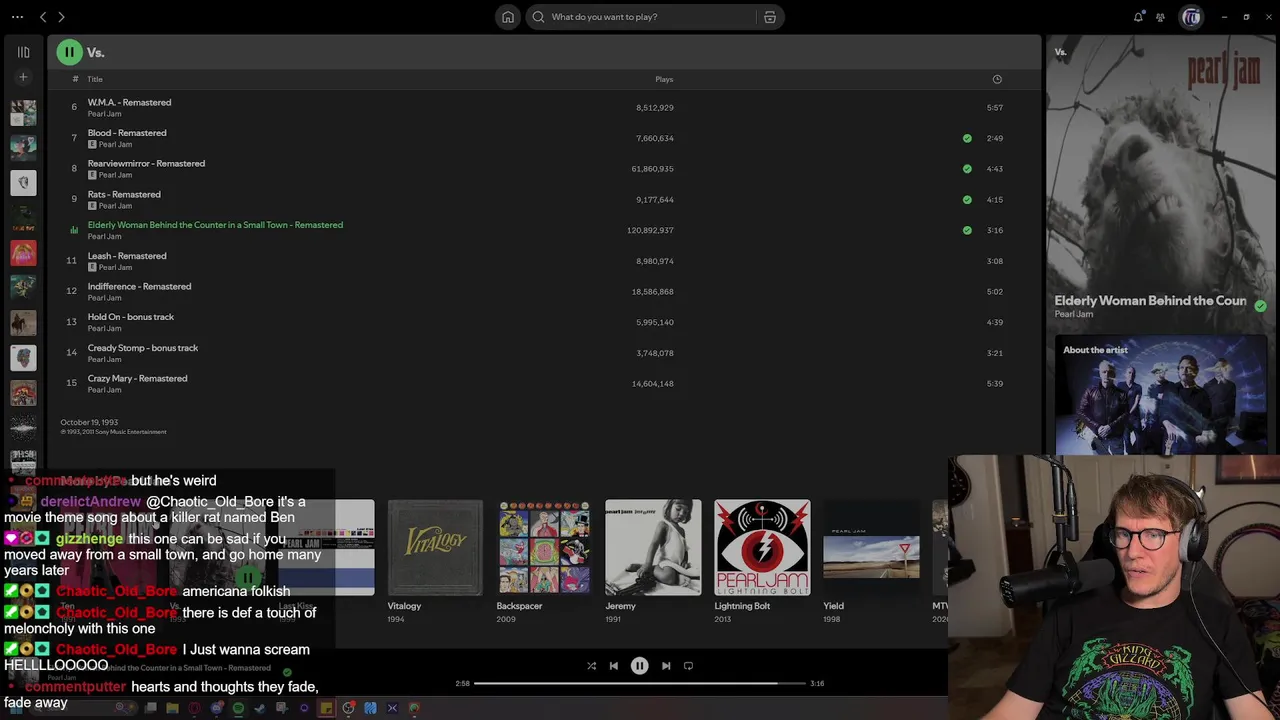Open About the artist card
The image size is (1280, 720).
click(x=1160, y=395)
